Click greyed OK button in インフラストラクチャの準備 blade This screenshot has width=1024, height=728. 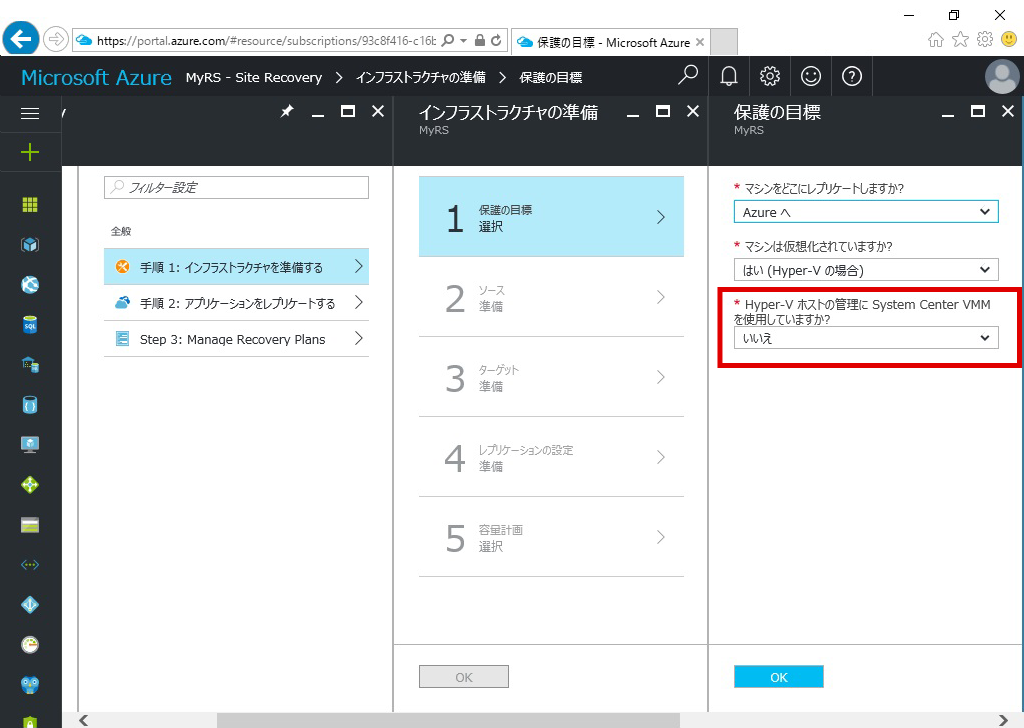(x=464, y=677)
